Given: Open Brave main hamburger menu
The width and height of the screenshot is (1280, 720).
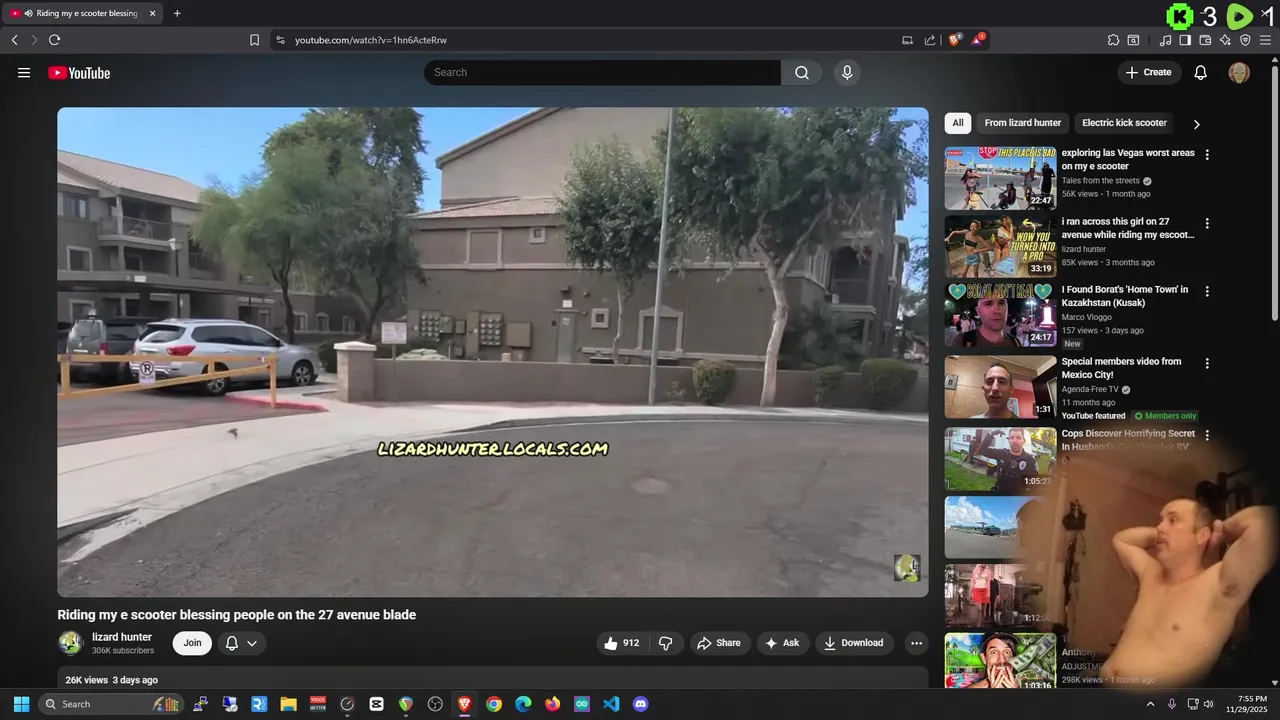Looking at the screenshot, I should (x=1266, y=40).
